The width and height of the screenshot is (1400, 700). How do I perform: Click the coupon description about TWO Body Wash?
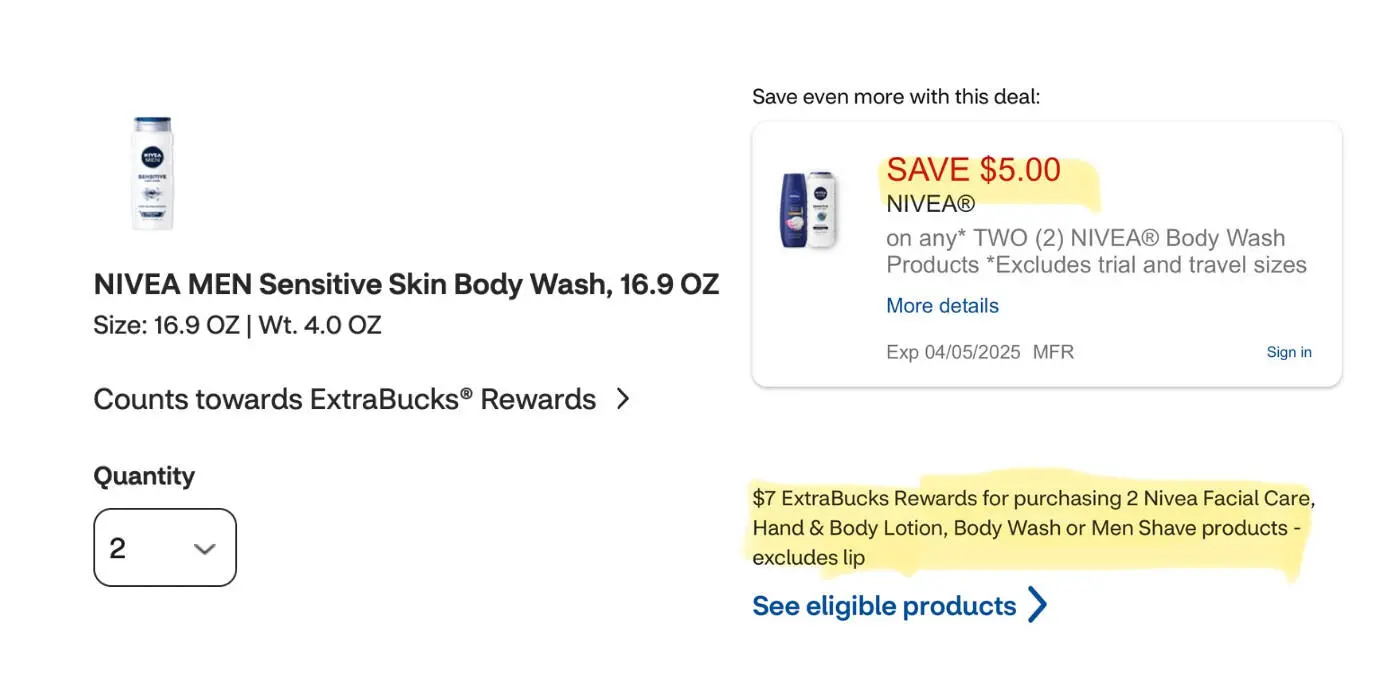1095,252
